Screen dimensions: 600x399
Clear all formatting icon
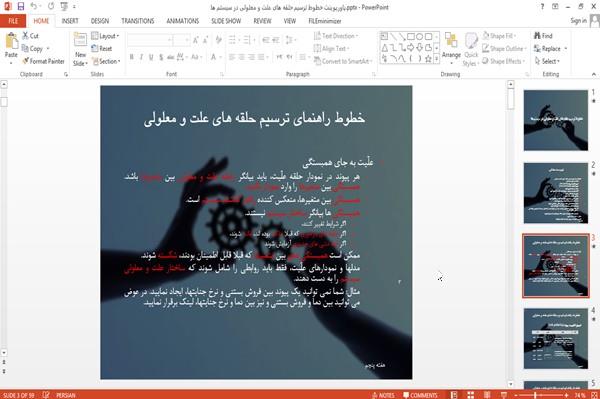tap(218, 40)
